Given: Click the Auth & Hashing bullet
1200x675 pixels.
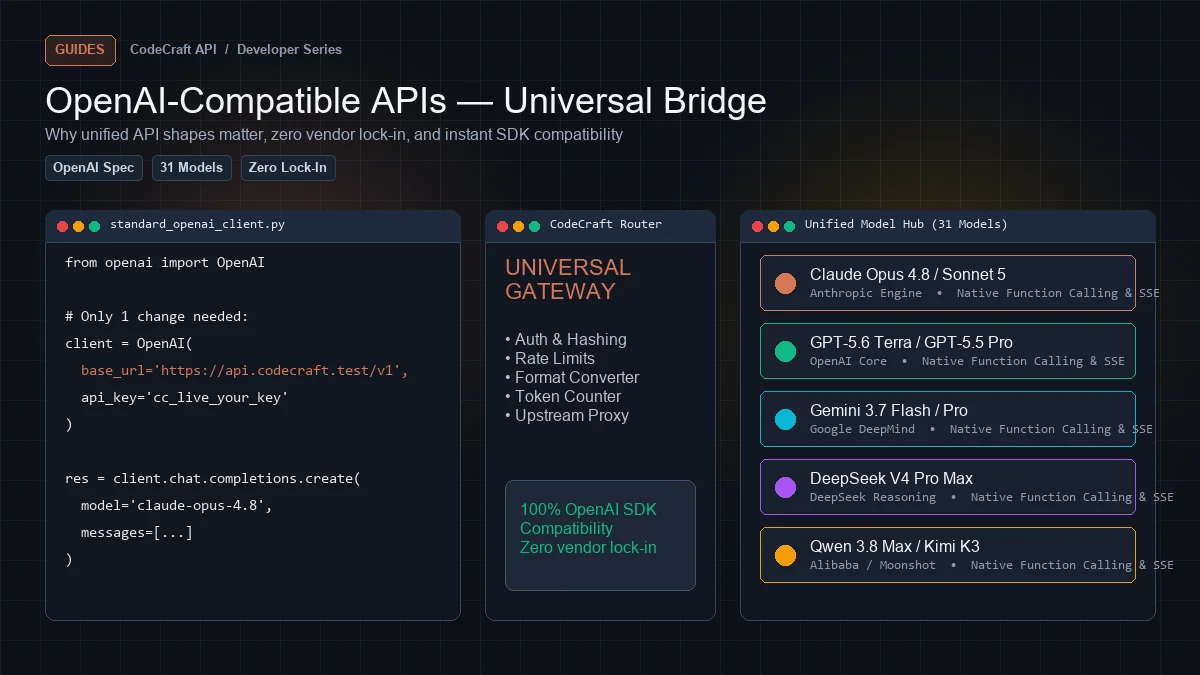Looking at the screenshot, I should point(566,340).
